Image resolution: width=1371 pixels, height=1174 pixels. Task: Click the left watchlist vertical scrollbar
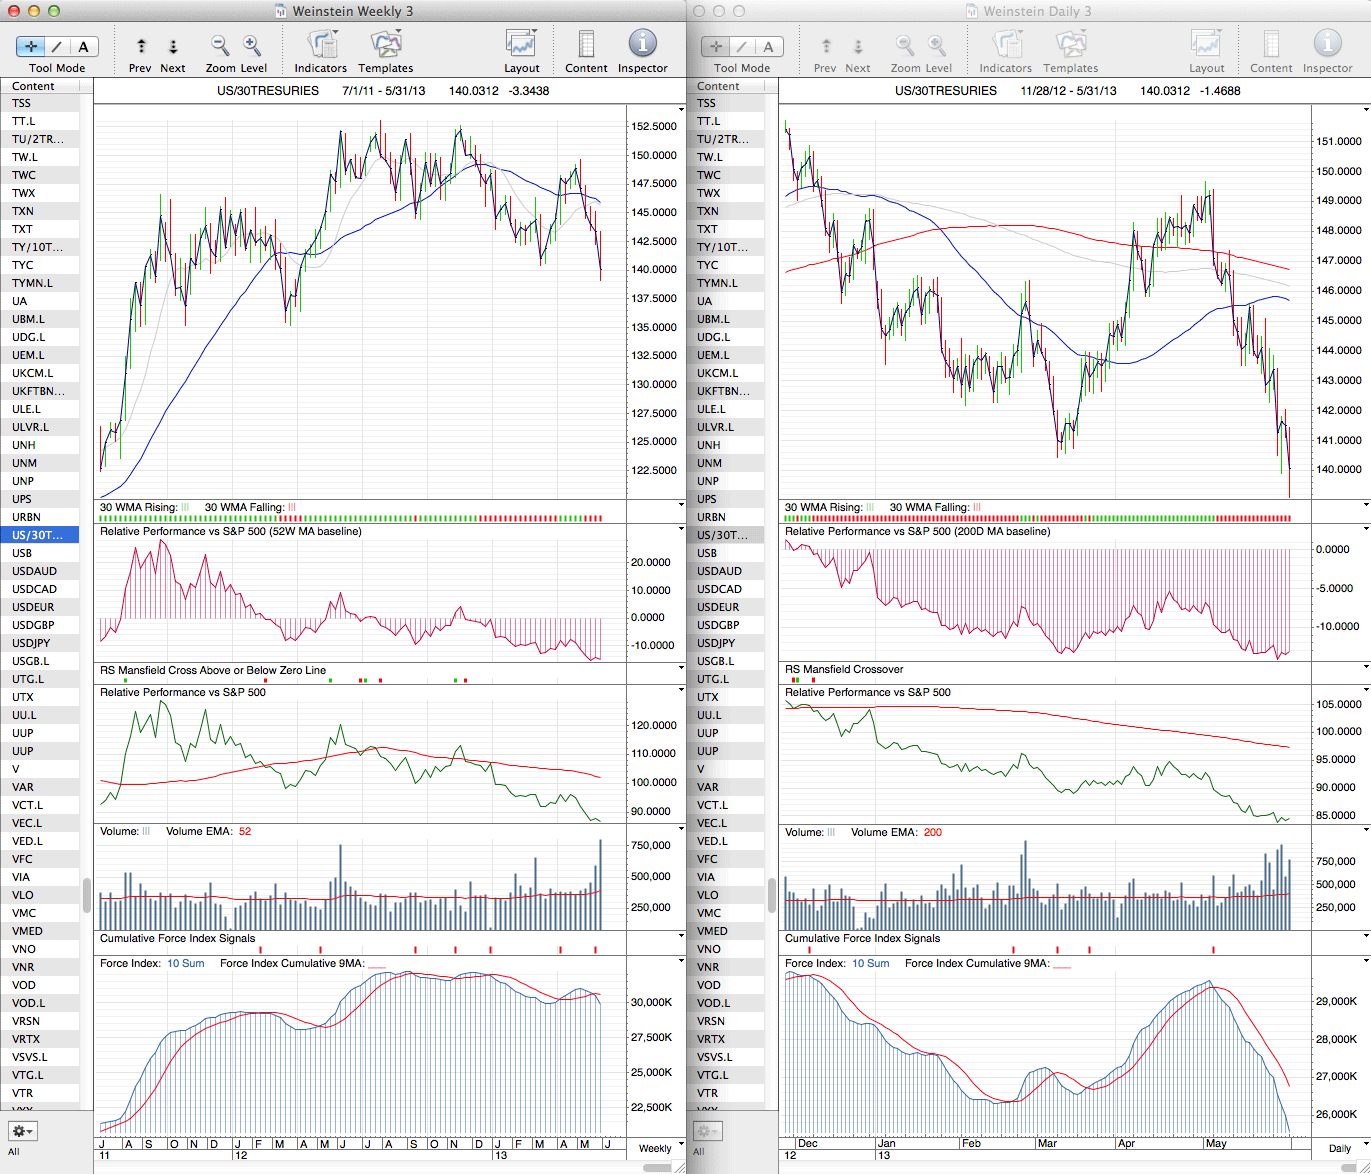point(87,895)
